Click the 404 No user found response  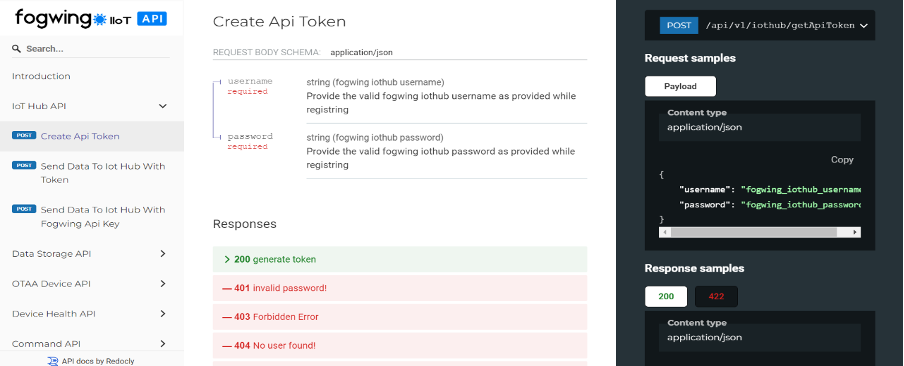click(400, 346)
